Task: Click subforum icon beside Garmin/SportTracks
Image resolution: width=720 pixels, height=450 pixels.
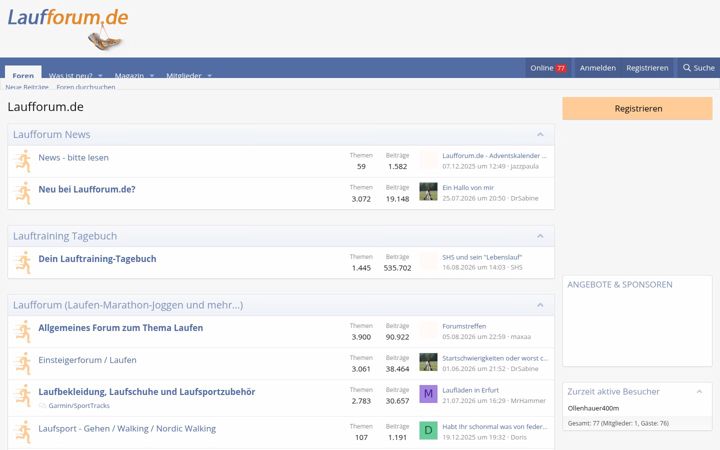Action: tap(42, 405)
